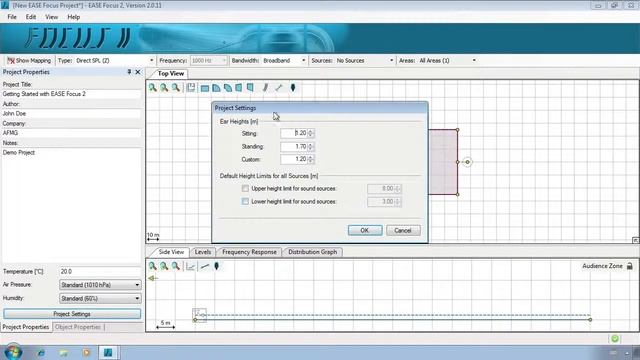
Task: Open Internet Explorer from taskbar
Action: click(x=40, y=352)
